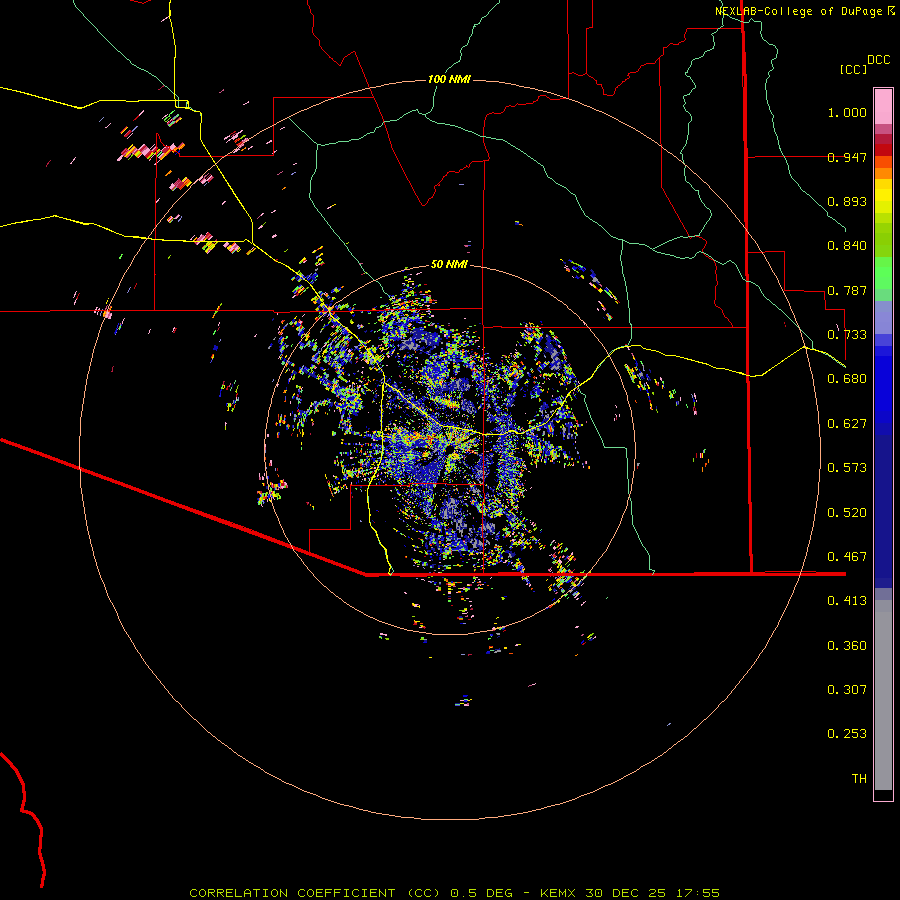
Task: Click the 0.5 DEG elevation text
Action: (481, 893)
